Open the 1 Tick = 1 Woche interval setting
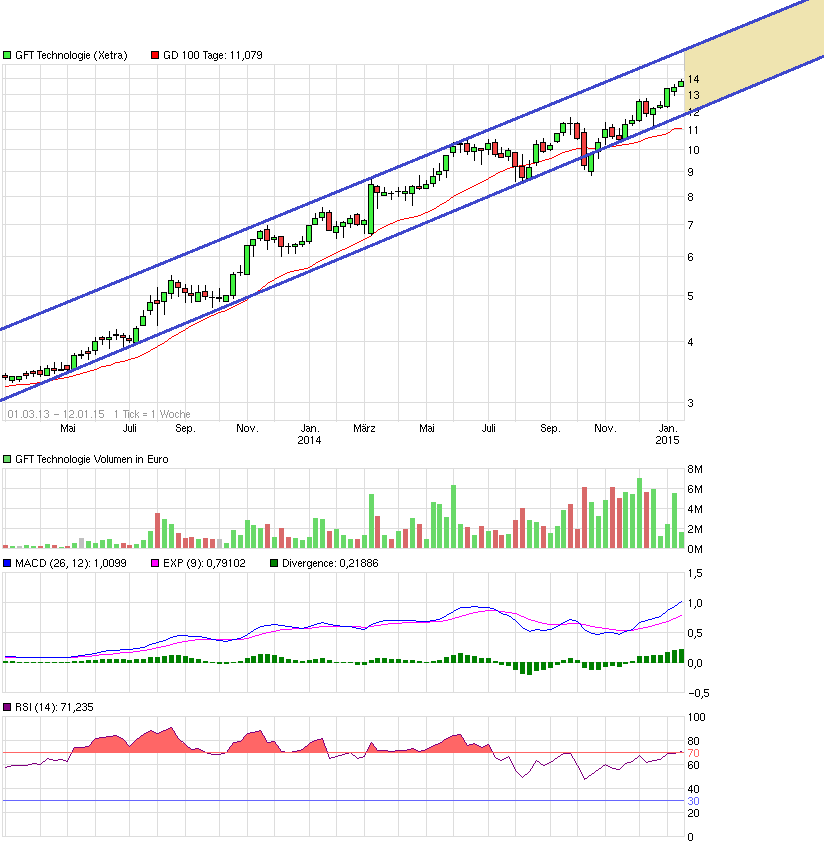 point(152,413)
